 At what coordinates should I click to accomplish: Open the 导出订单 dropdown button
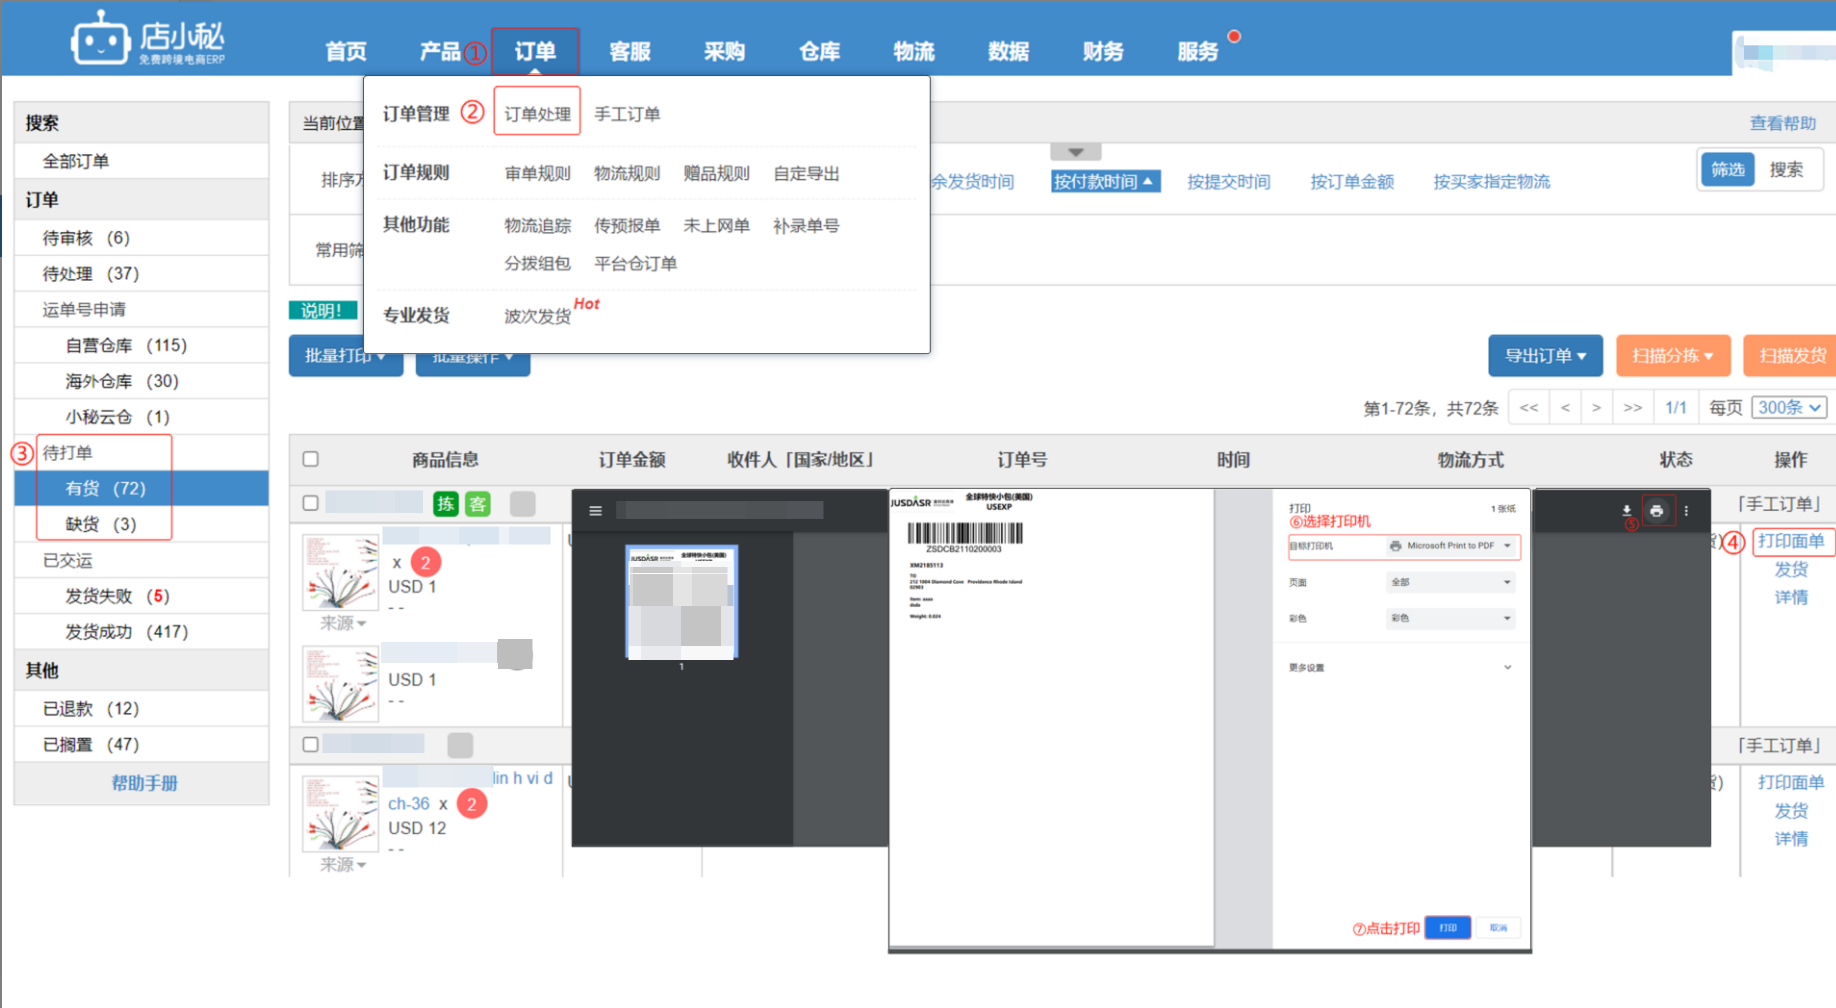coord(1545,355)
